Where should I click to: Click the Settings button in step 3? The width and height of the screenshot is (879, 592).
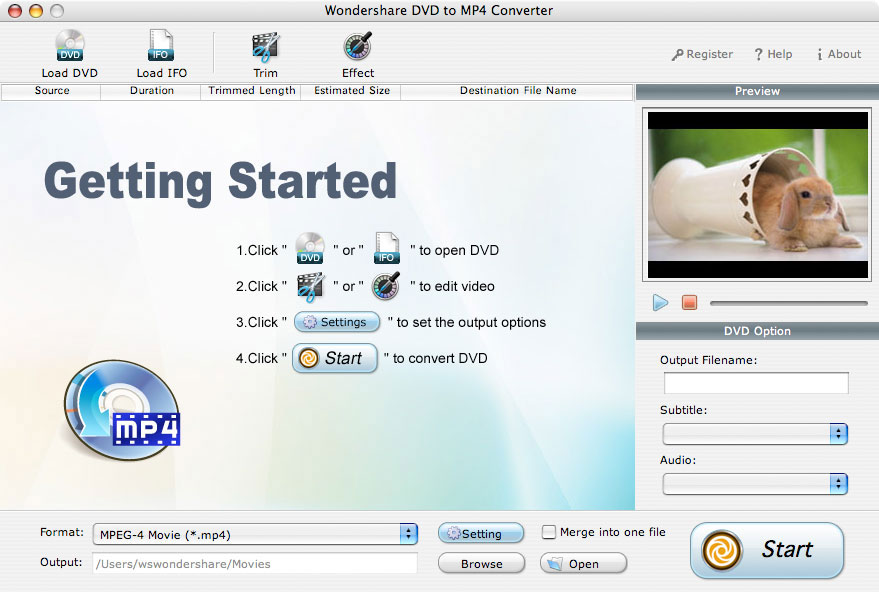[x=336, y=322]
